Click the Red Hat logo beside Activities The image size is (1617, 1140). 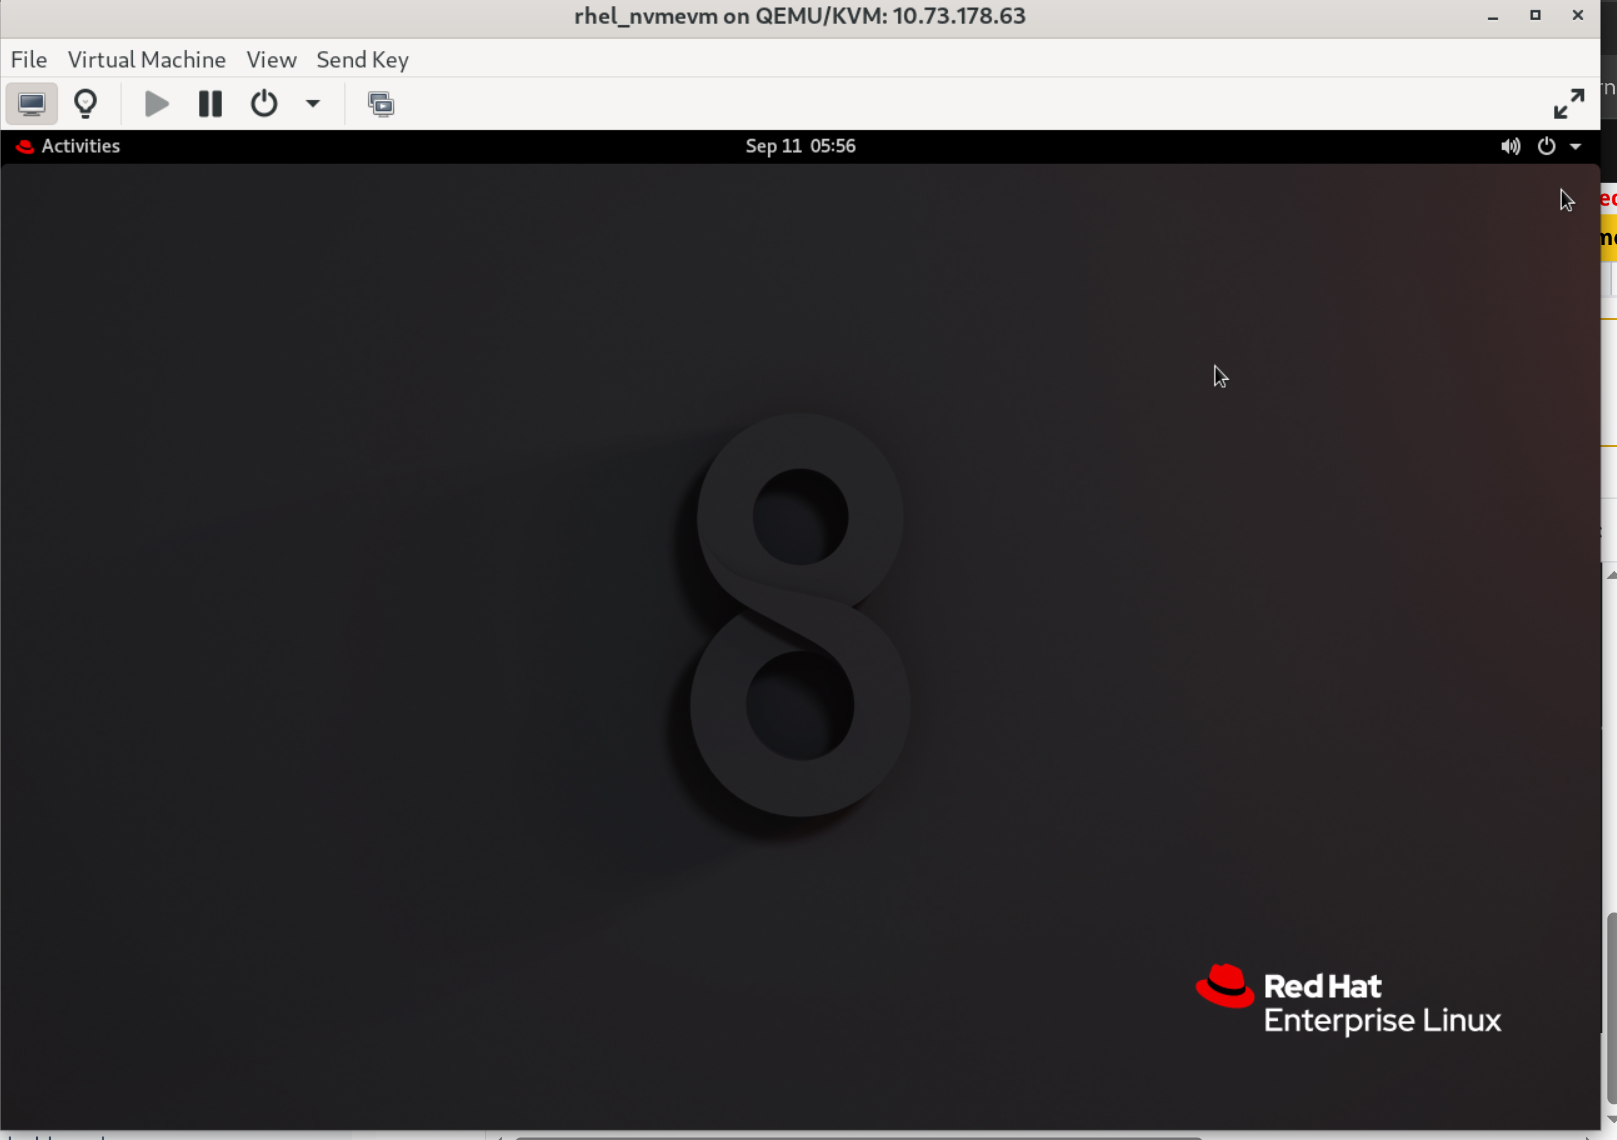pyautogui.click(x=25, y=146)
